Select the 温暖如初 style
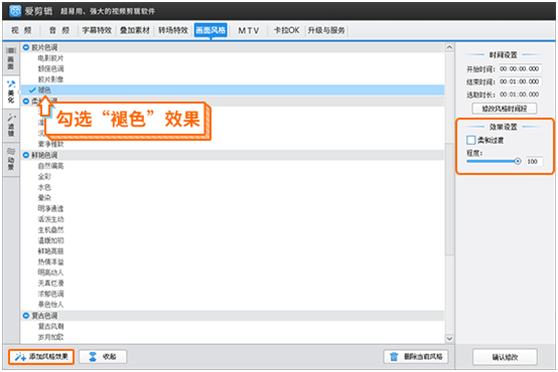Screen dimensions: 558x372 (51, 241)
